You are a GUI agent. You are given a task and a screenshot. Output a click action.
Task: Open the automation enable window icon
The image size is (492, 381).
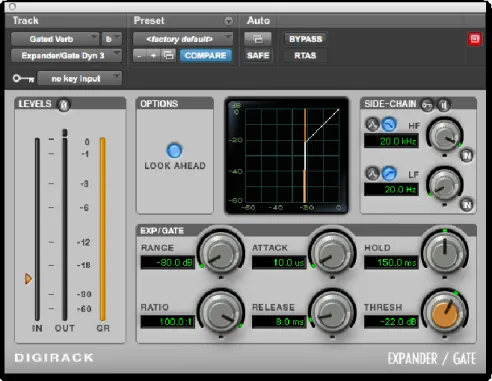pos(258,39)
